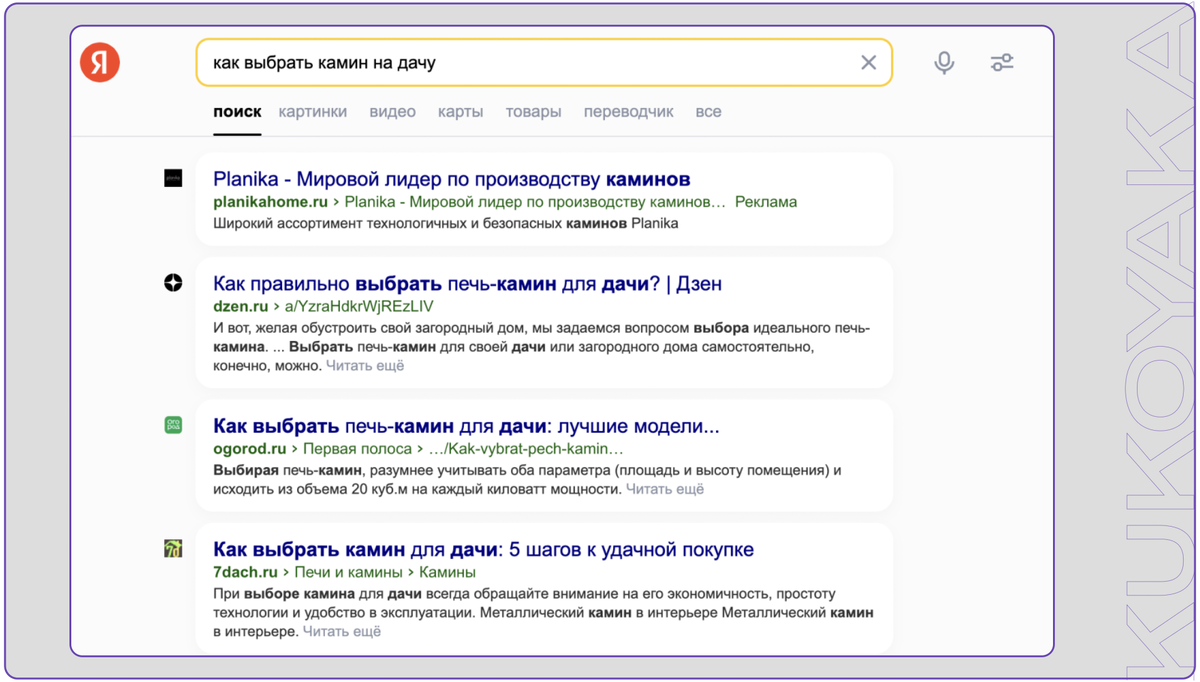Screen dimensions: 1200x682
Task: Open the 'переводчик' tab
Action: 628,112
